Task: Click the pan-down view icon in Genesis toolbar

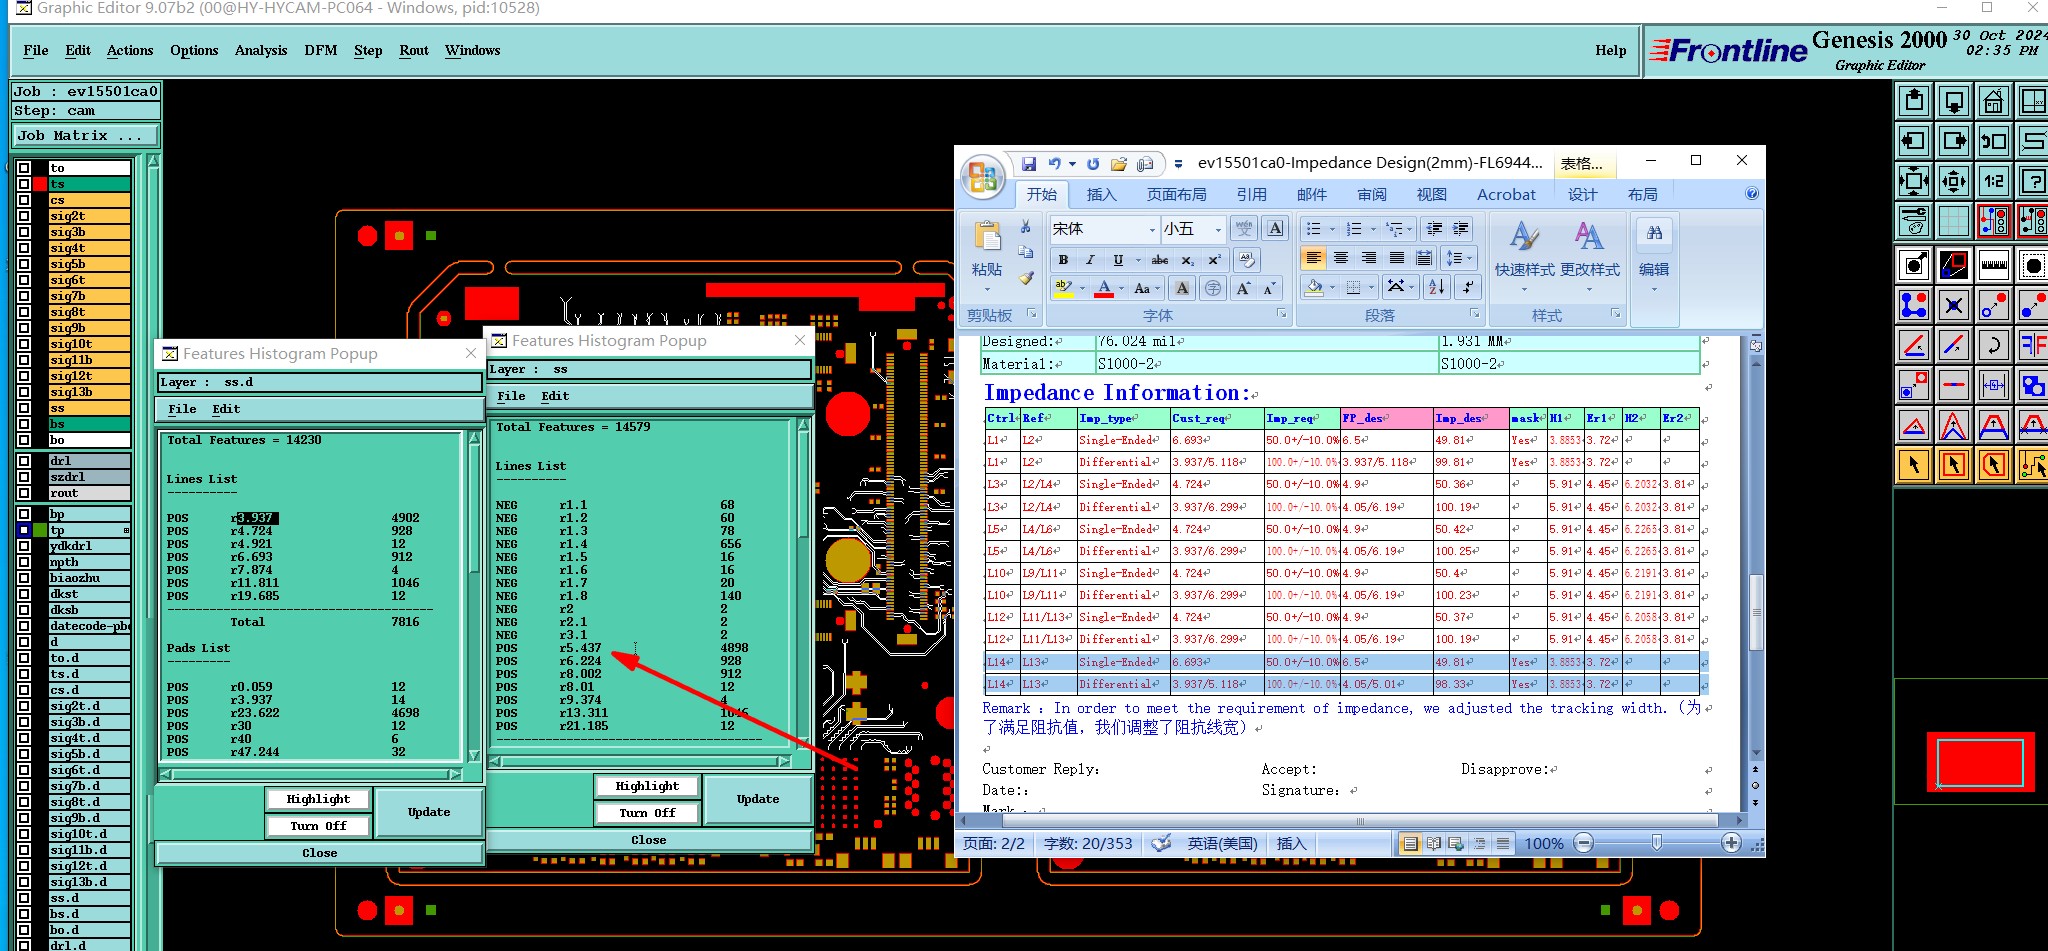Action: pos(1954,101)
